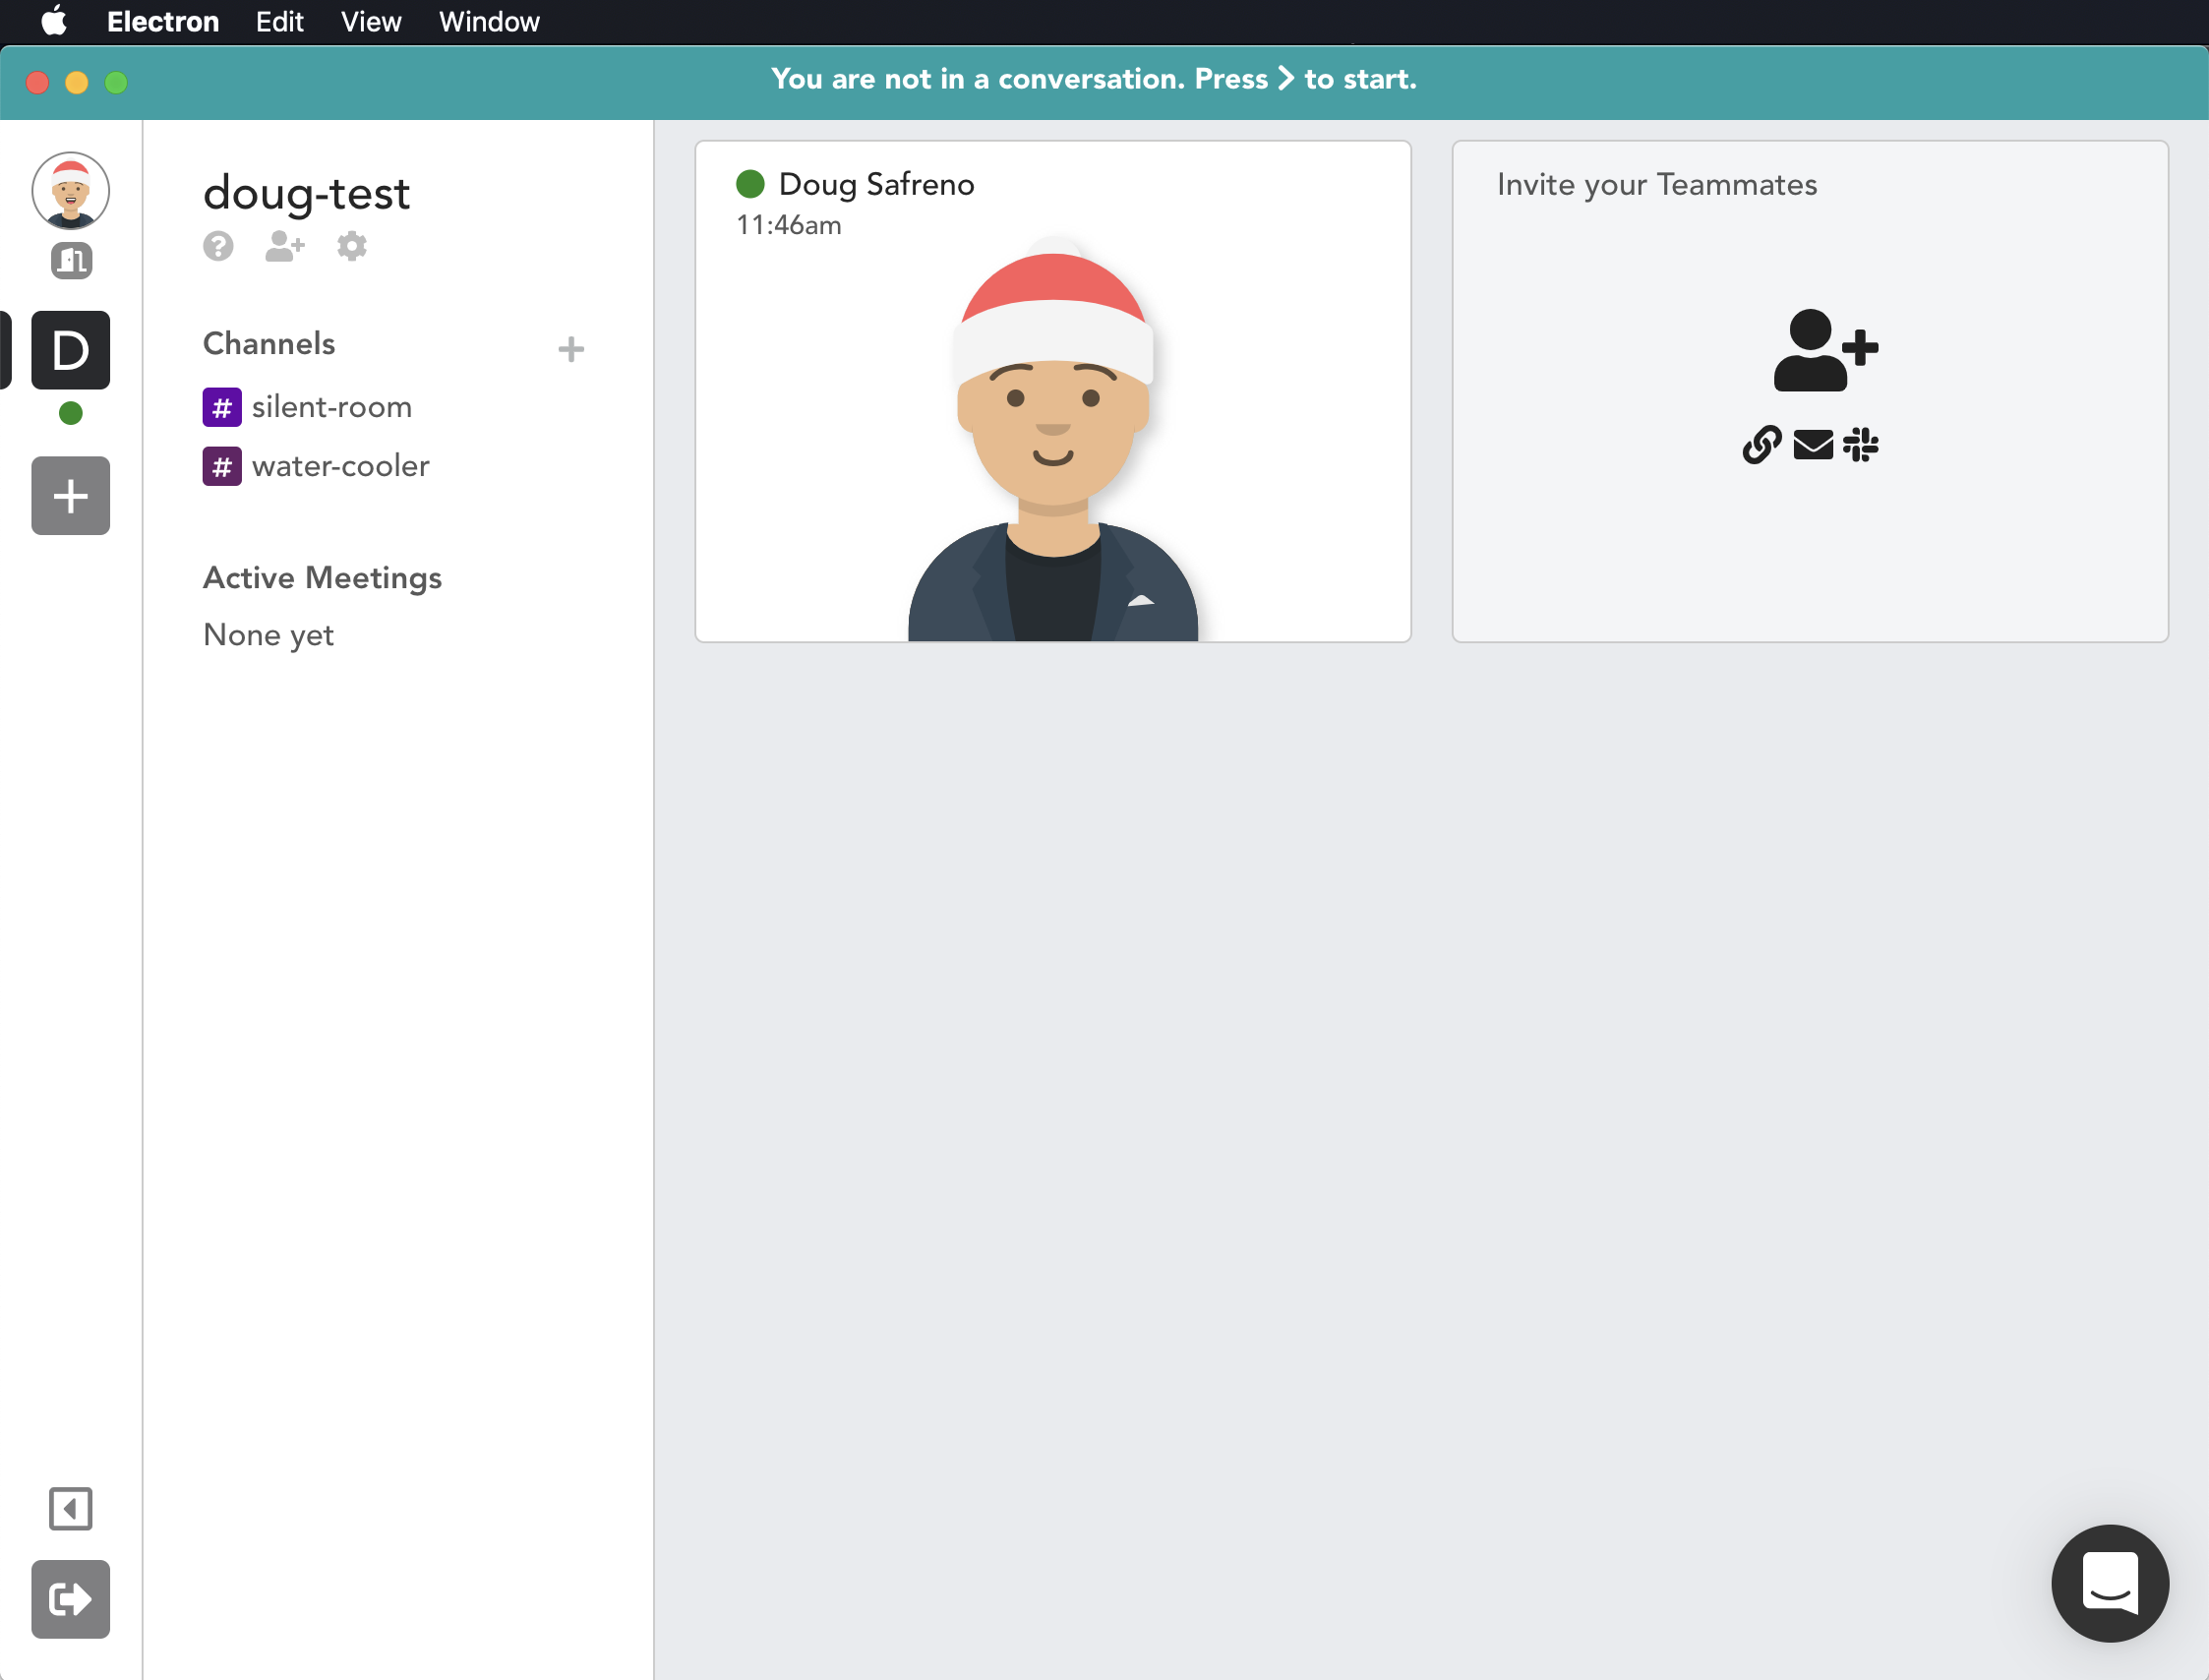
Task: Click the green status dot in sidebar
Action: (x=70, y=413)
